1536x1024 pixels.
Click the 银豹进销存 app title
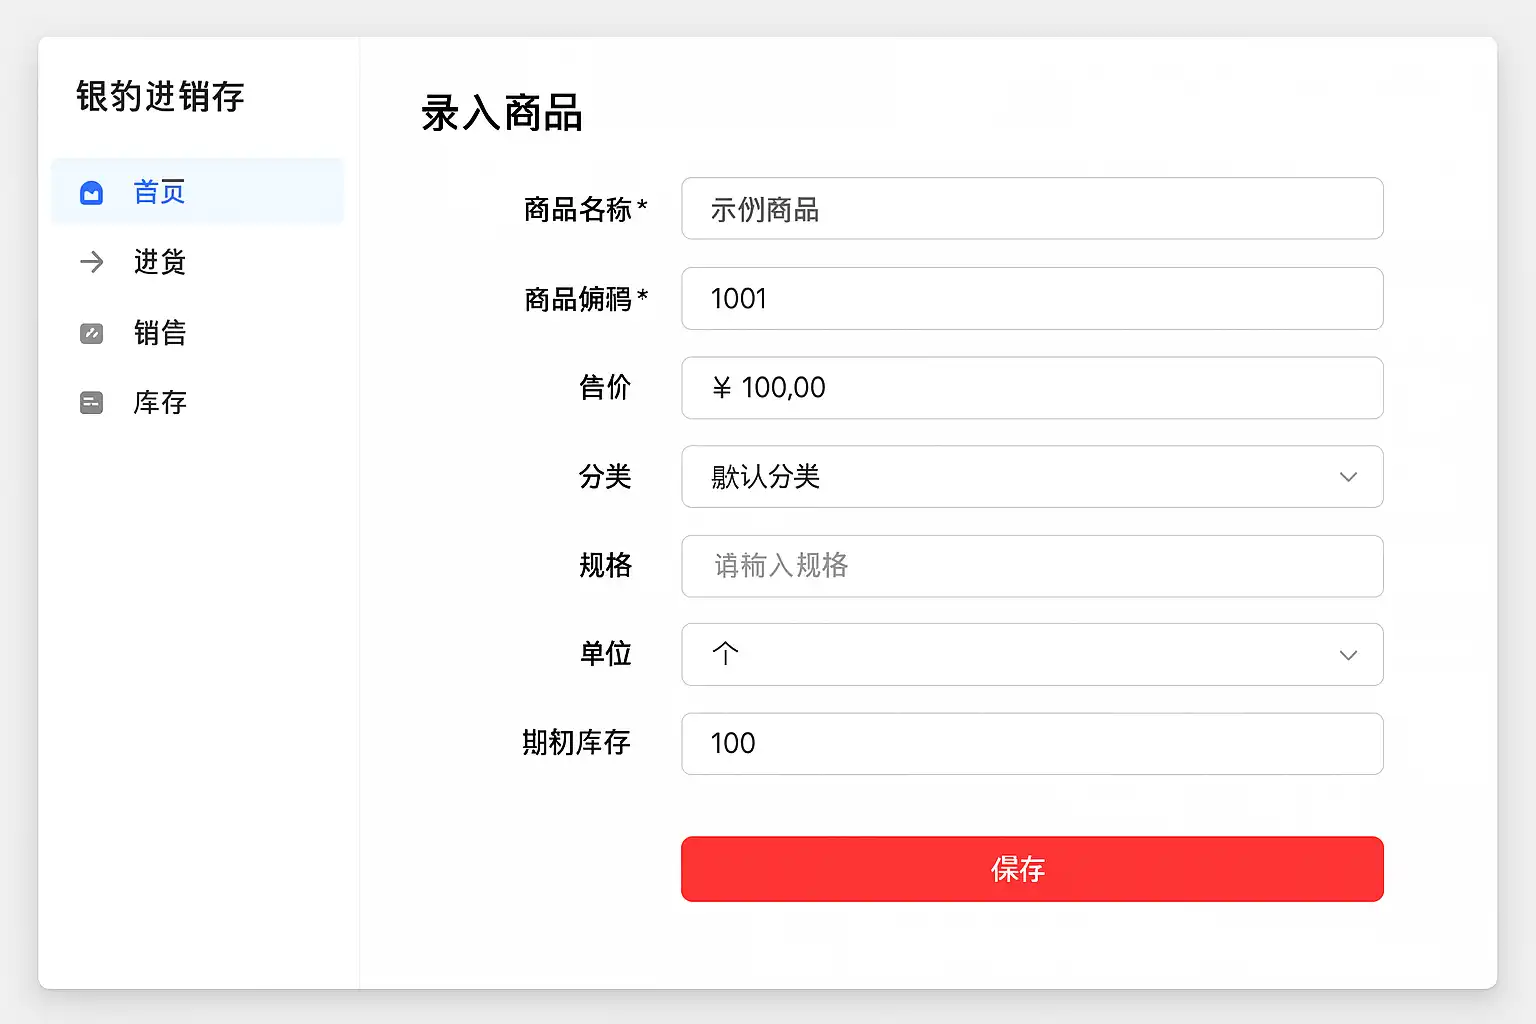(160, 97)
